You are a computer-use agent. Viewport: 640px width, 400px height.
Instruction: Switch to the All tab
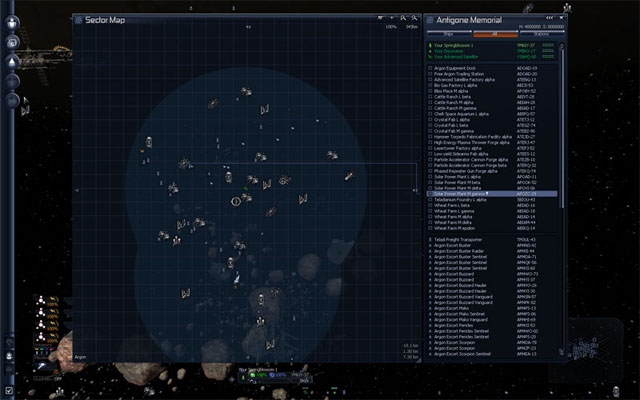(495, 34)
